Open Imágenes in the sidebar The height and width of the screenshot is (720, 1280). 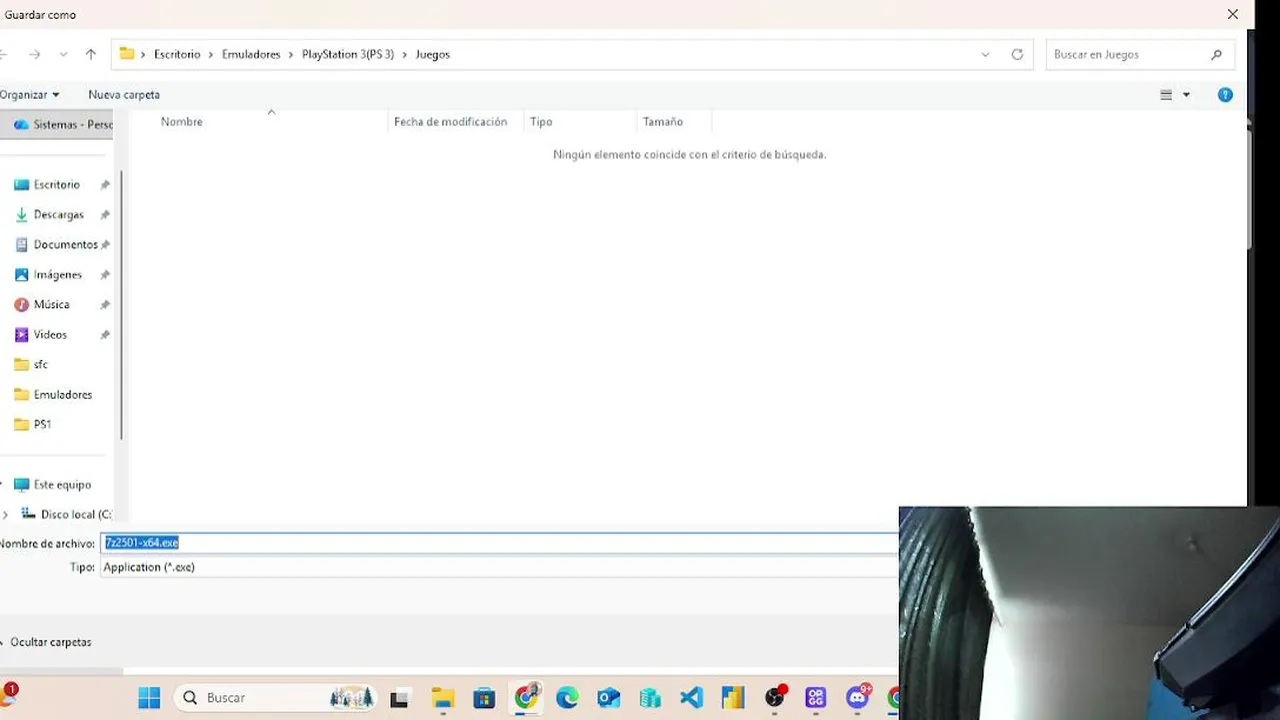[x=57, y=274]
